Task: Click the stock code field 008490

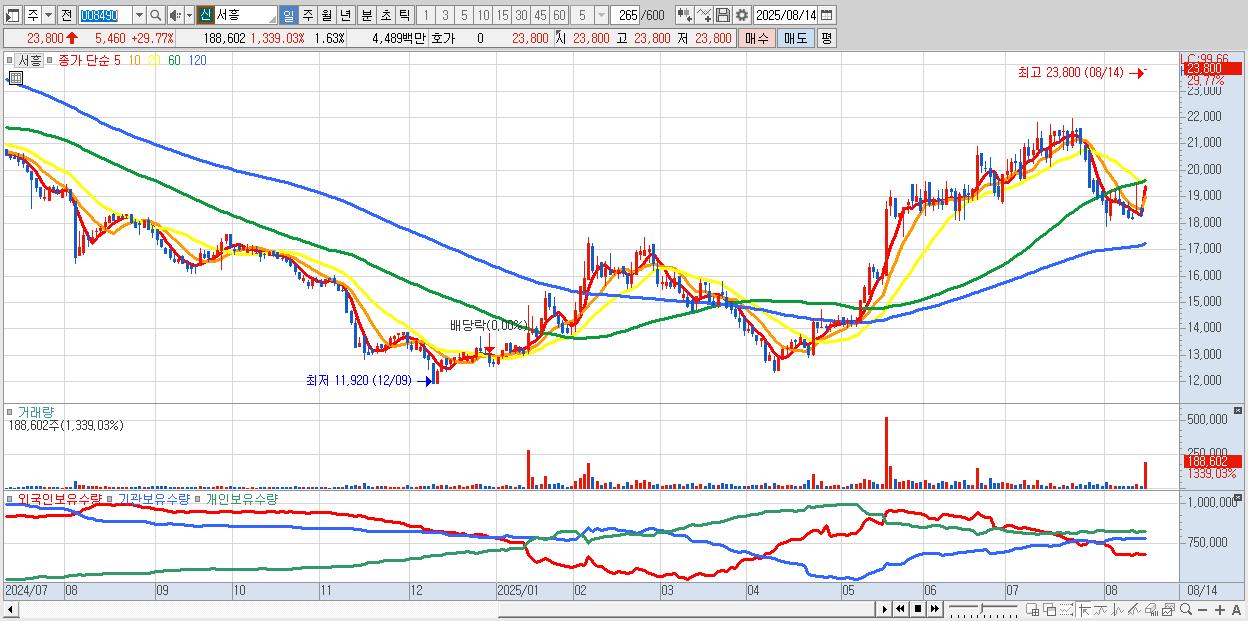Action: [x=105, y=15]
